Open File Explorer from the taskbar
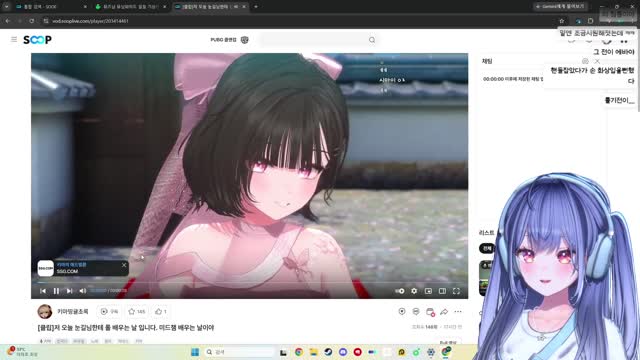The height and width of the screenshot is (360, 640). tap(313, 352)
